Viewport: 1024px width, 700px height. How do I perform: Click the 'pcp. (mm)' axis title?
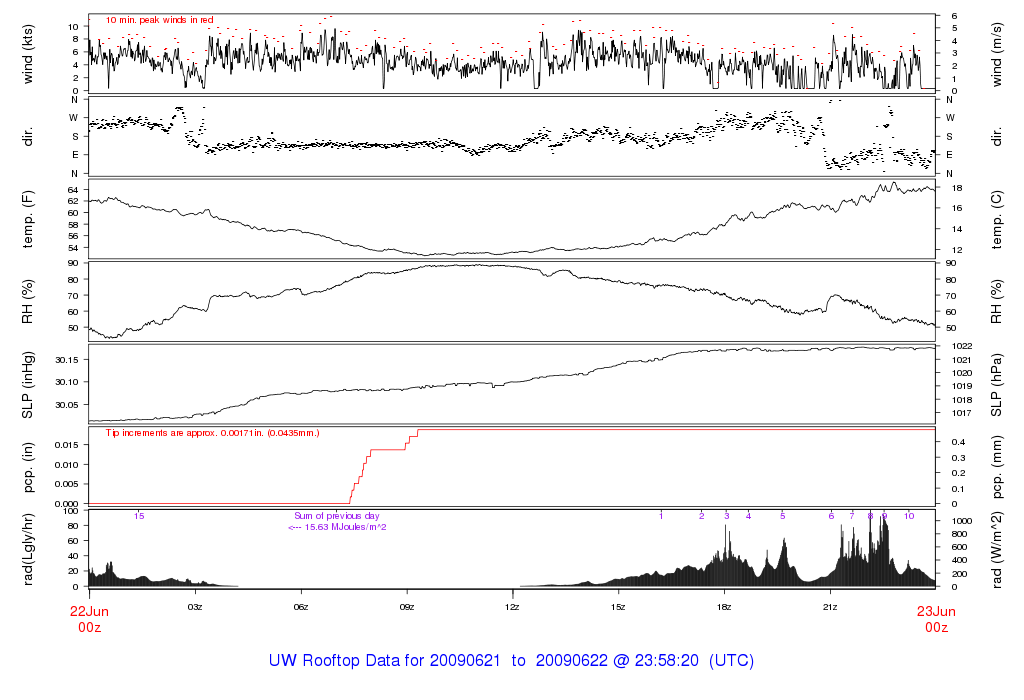pyautogui.click(x=997, y=467)
